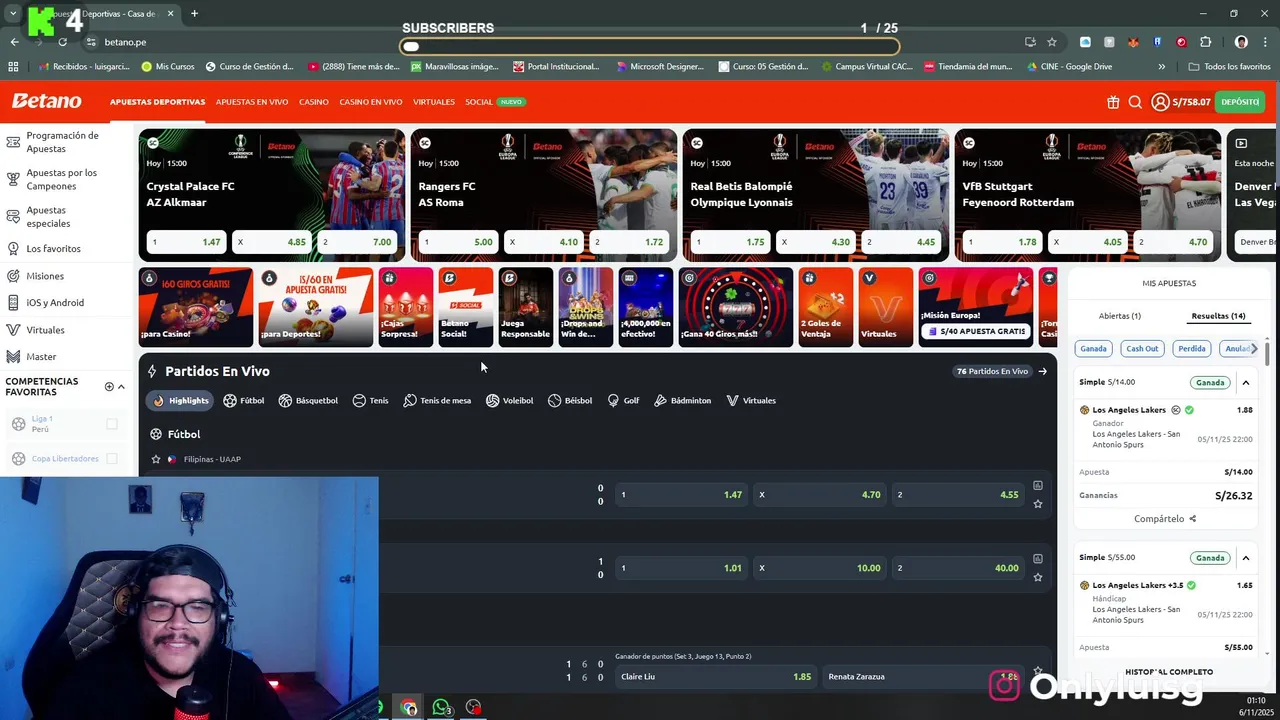
Task: Open Historial Completo link
Action: point(1169,672)
